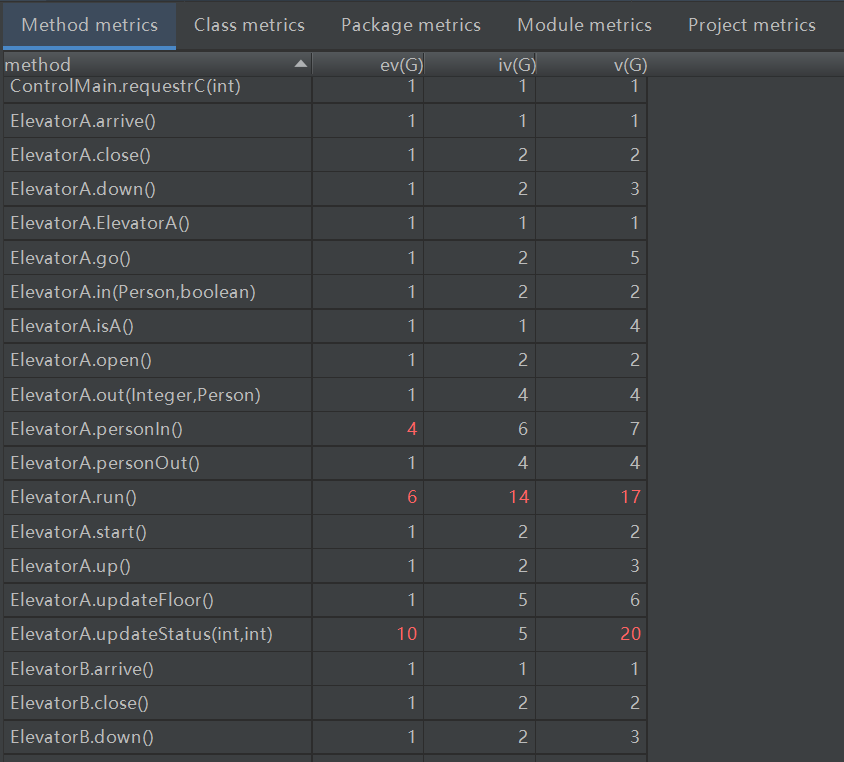This screenshot has width=844, height=762.
Task: Click the ElevatorA.personIn() method row
Action: pyautogui.click(x=96, y=429)
